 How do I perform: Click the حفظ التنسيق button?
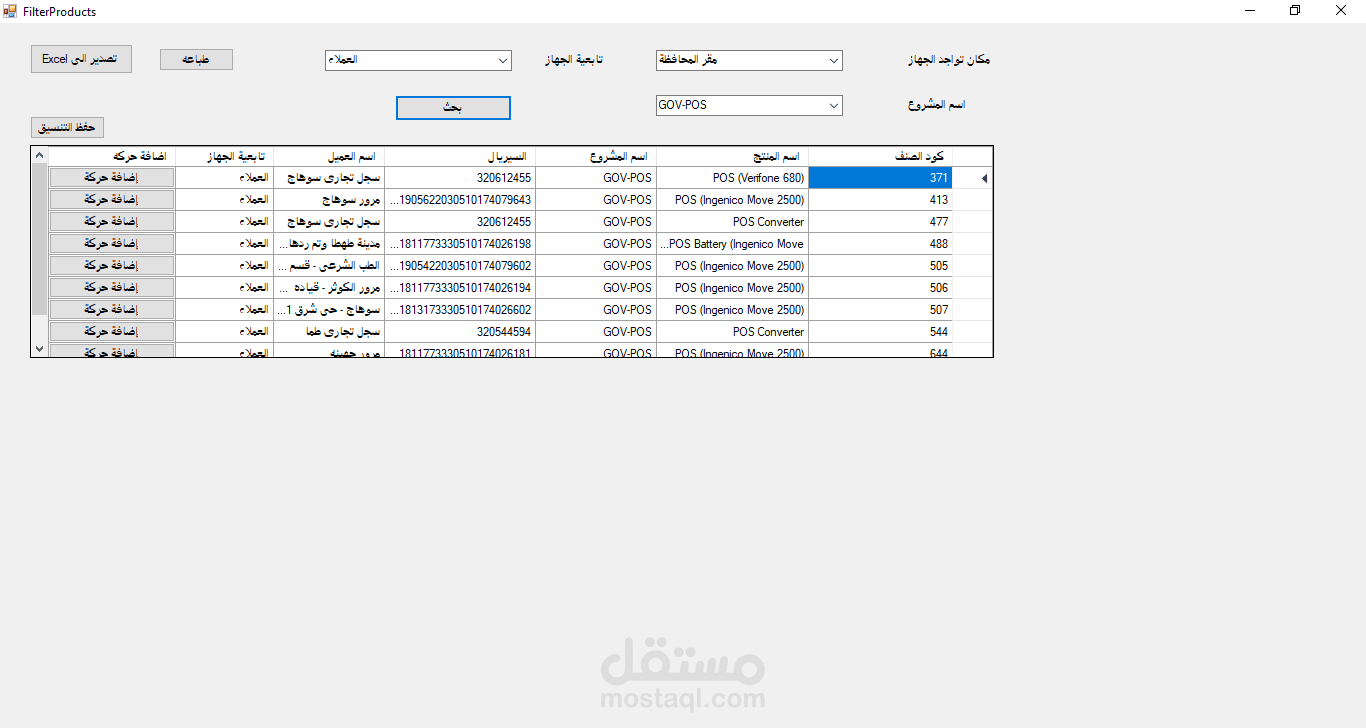pos(67,128)
